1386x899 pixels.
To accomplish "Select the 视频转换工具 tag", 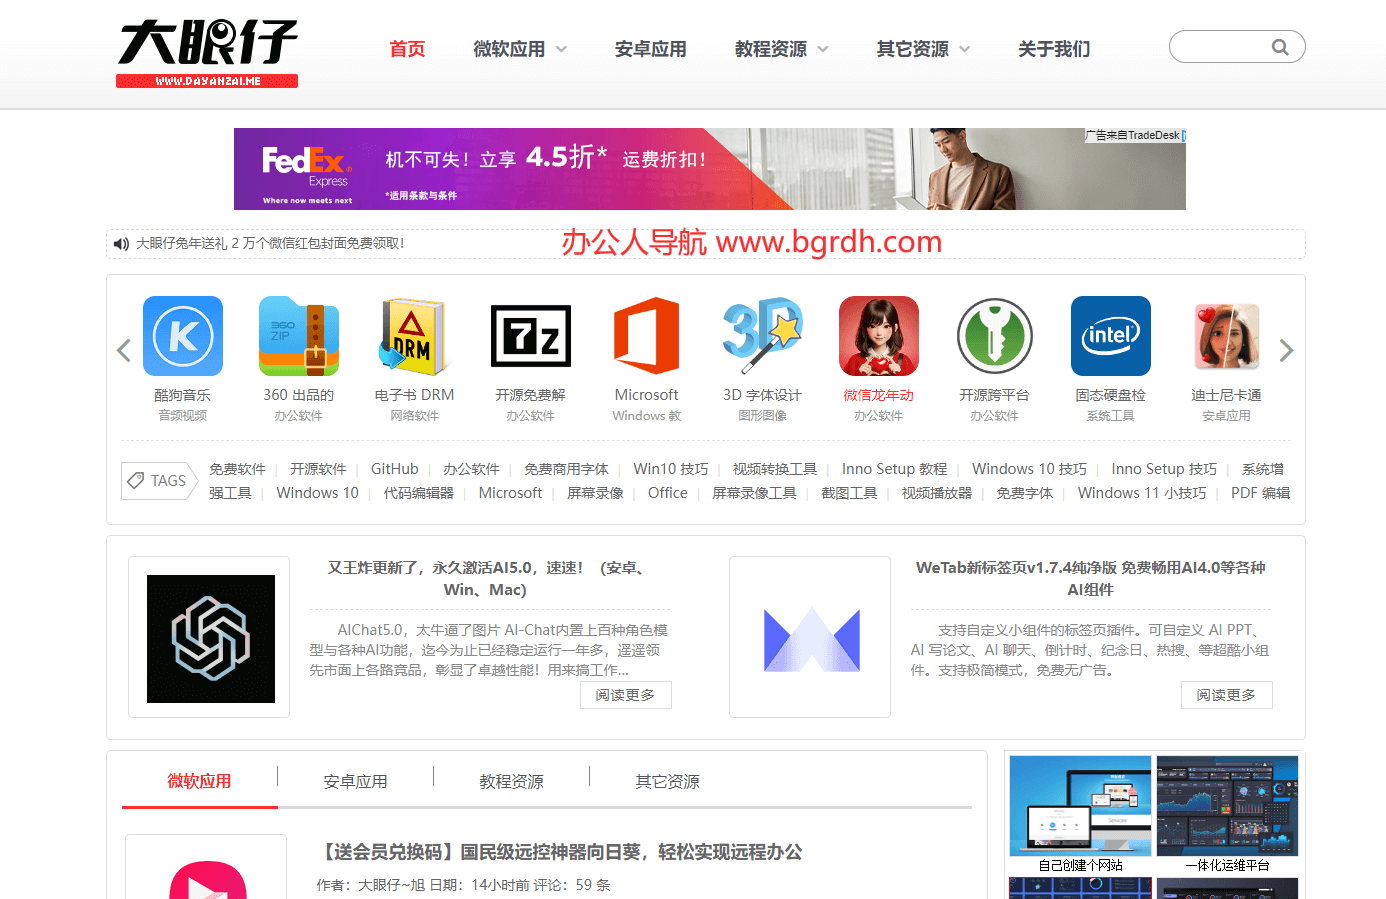I will click(775, 469).
